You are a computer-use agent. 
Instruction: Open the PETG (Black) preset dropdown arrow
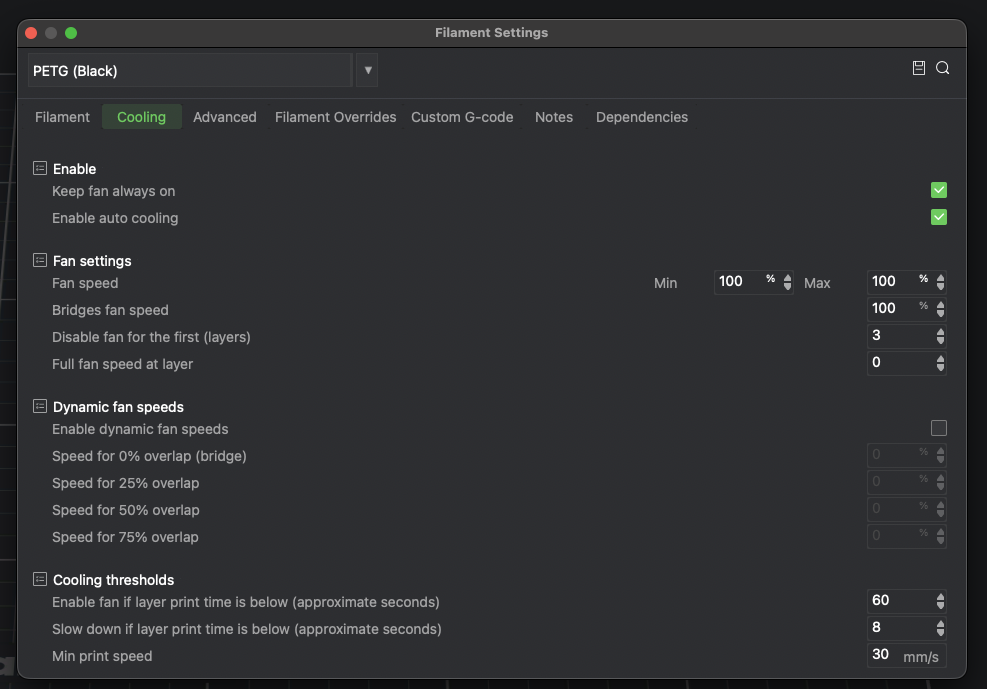[368, 70]
